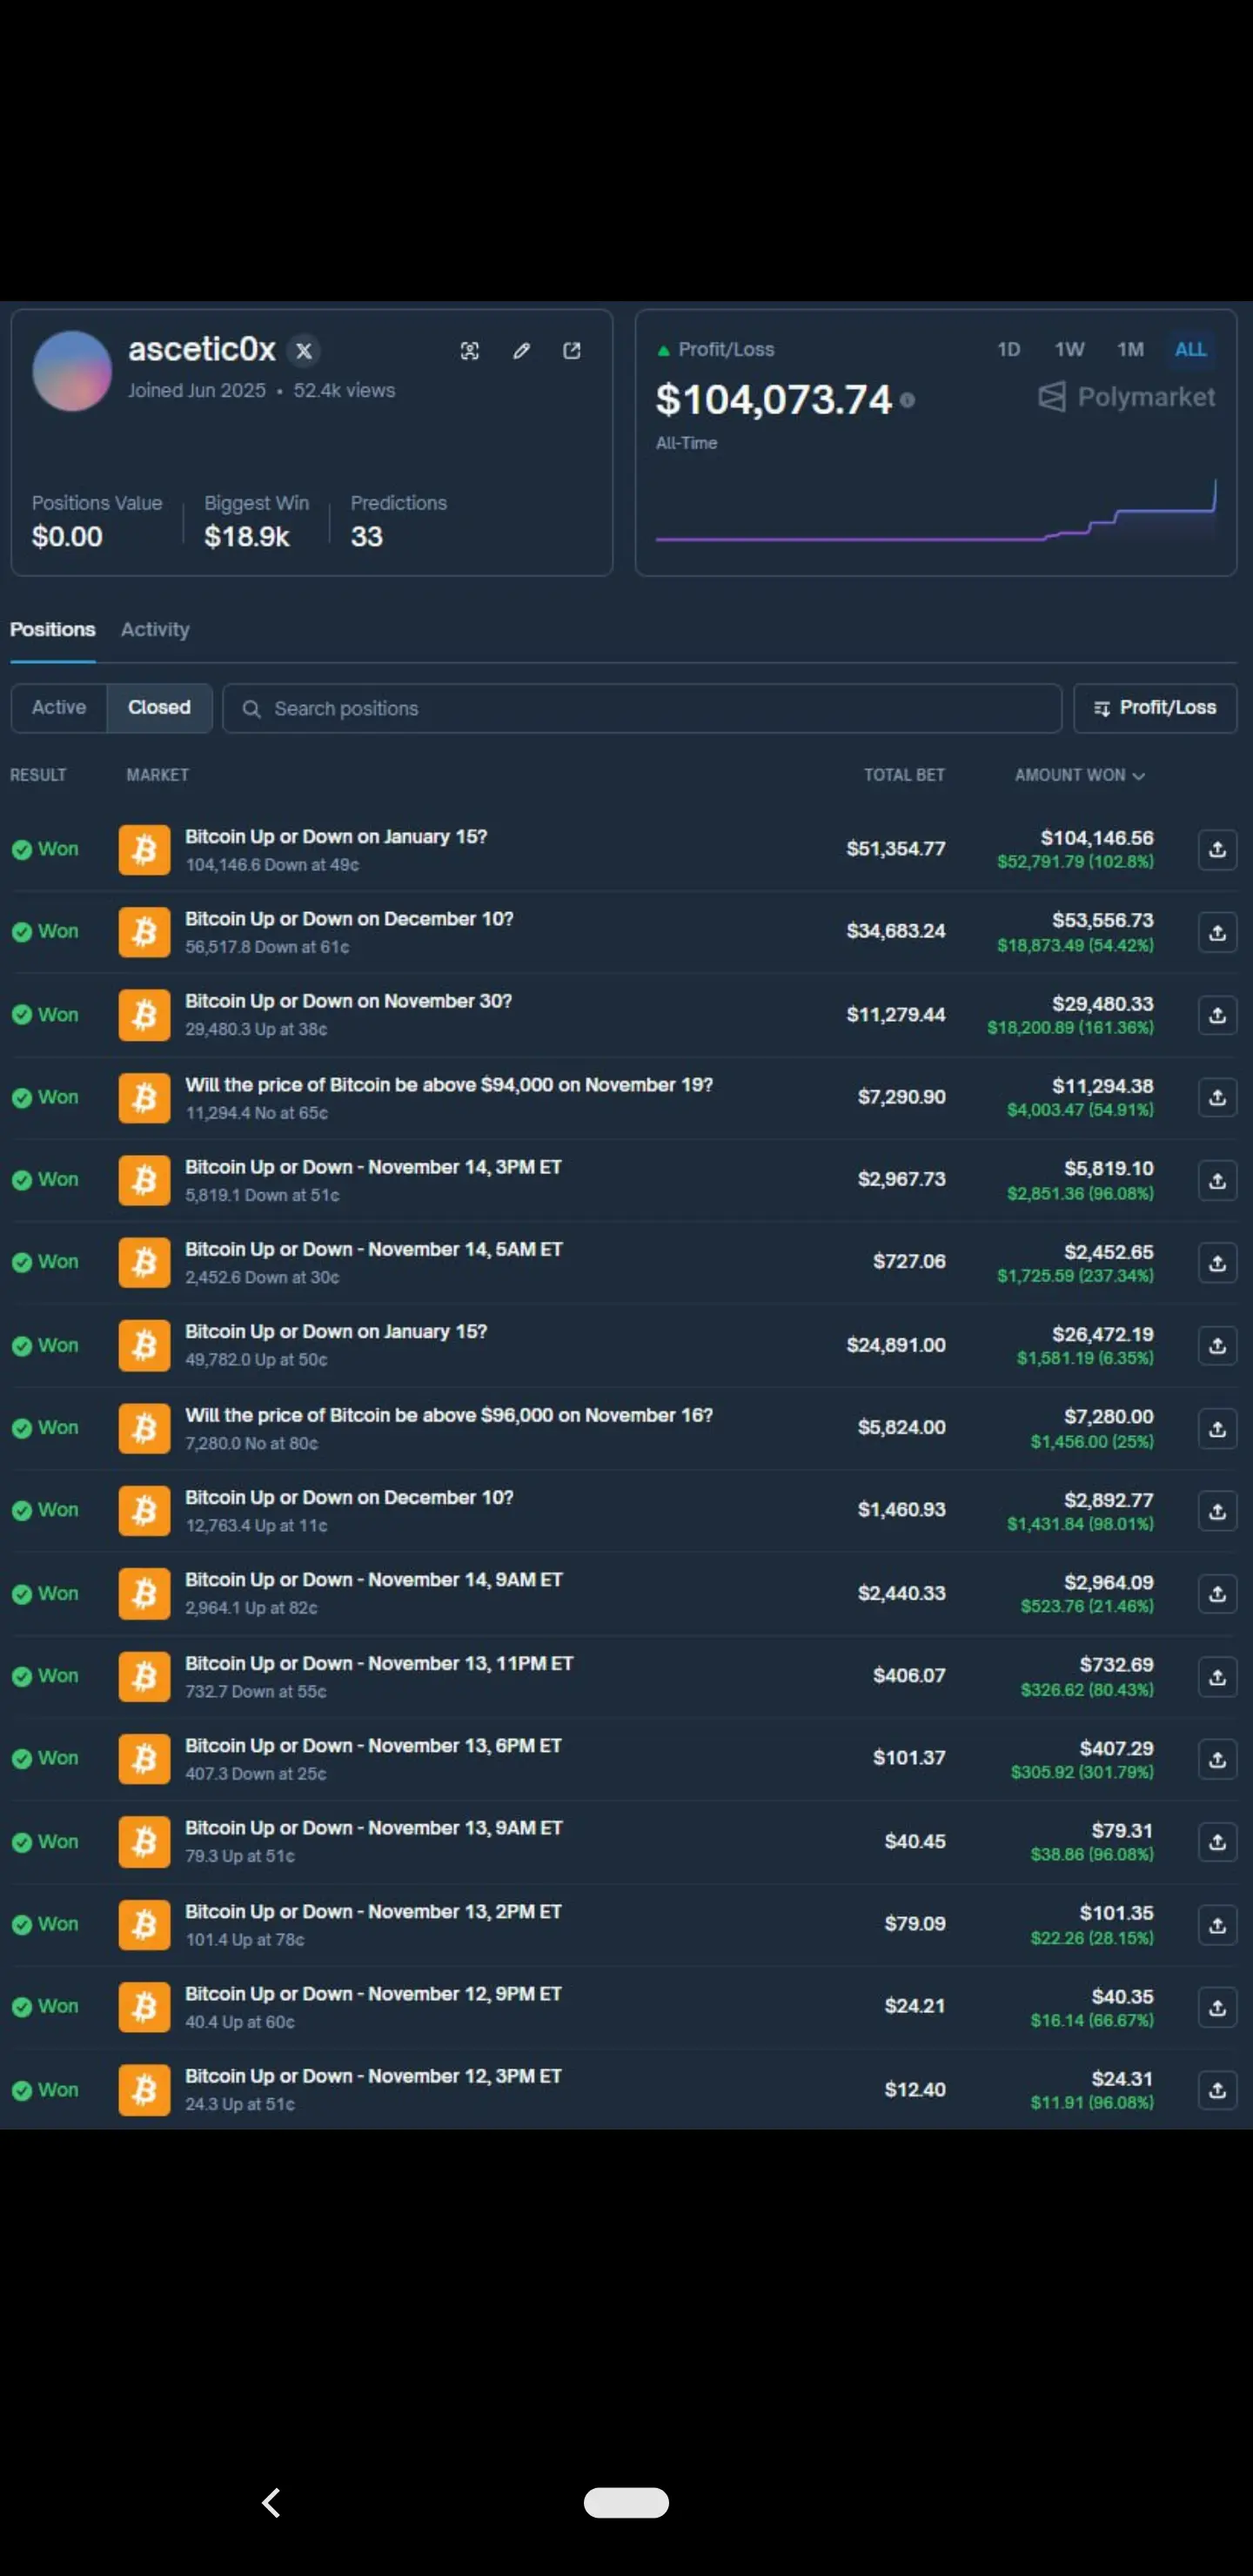The width and height of the screenshot is (1253, 2576).
Task: Share the November 13, 2PM ET position
Action: pos(1217,1924)
